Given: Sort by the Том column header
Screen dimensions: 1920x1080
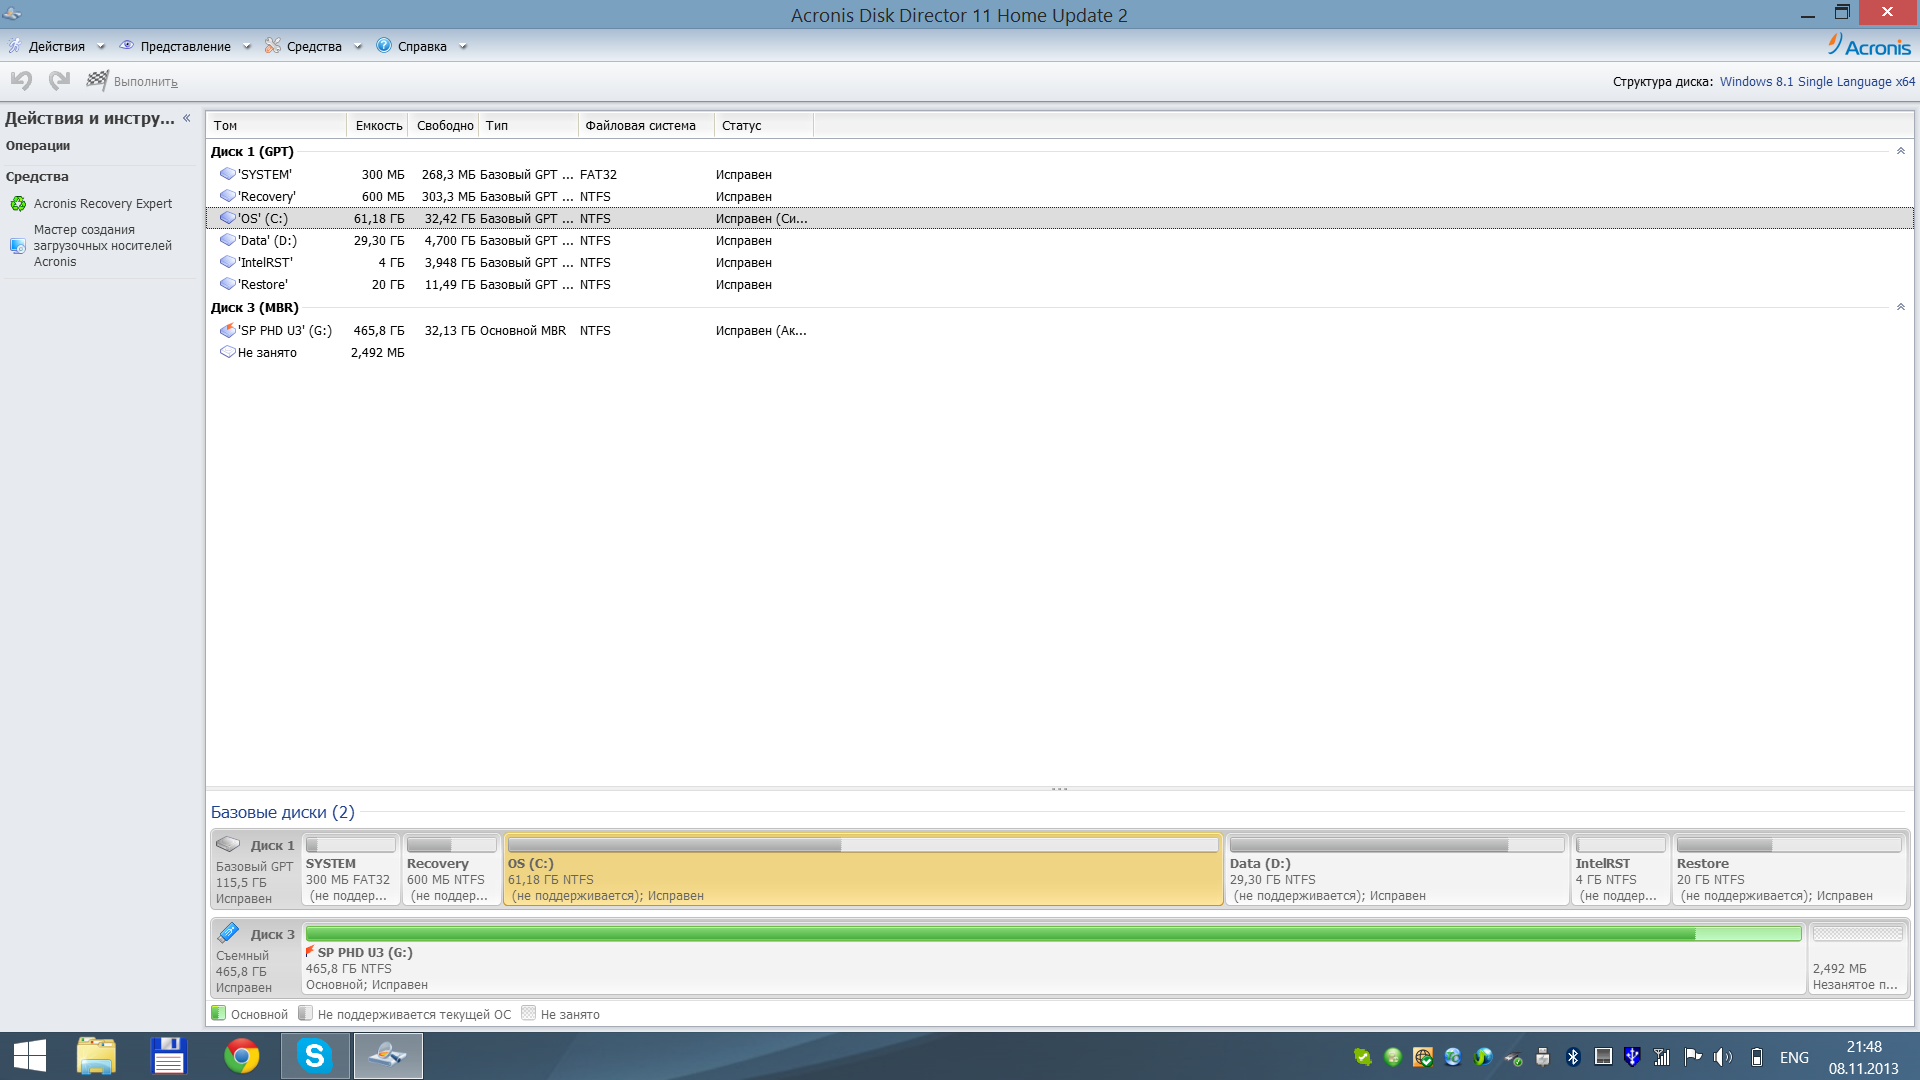Looking at the screenshot, I should pos(277,125).
